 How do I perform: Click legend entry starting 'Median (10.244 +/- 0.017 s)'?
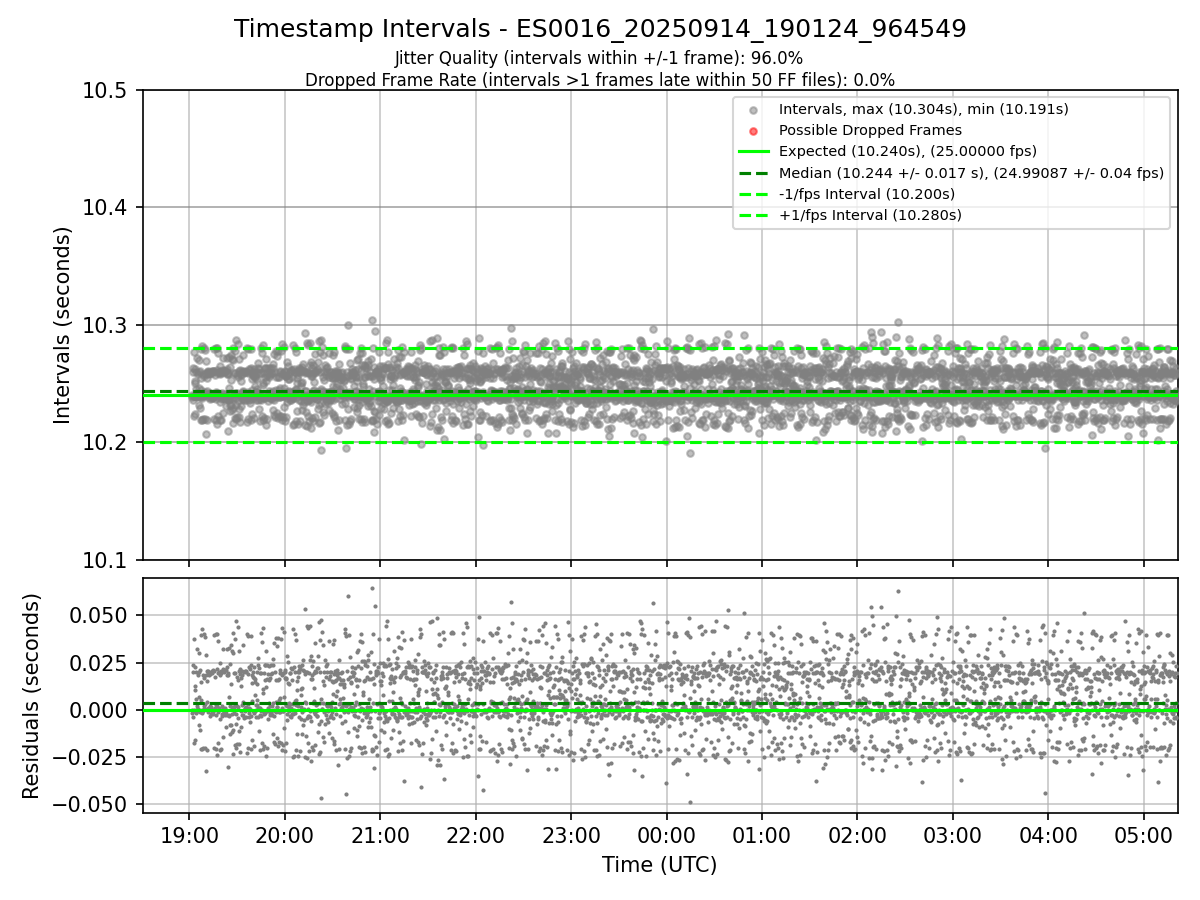971,173
